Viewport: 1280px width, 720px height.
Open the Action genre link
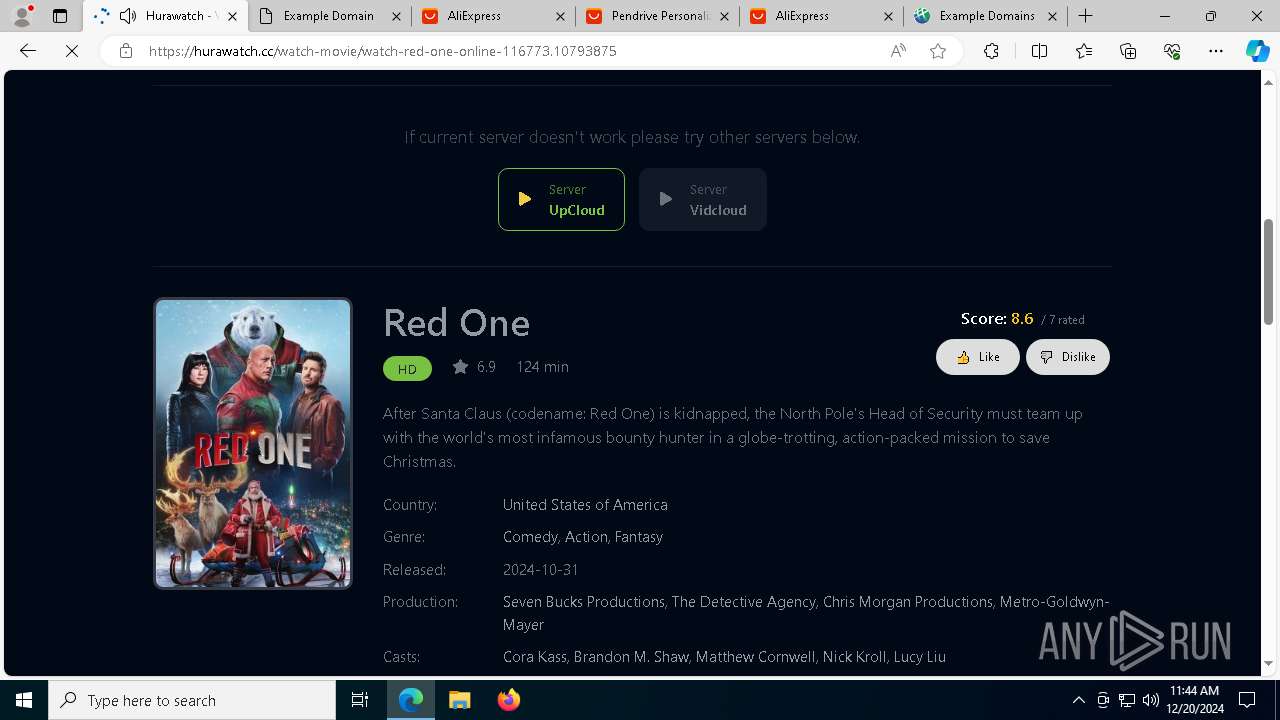pyautogui.click(x=585, y=537)
